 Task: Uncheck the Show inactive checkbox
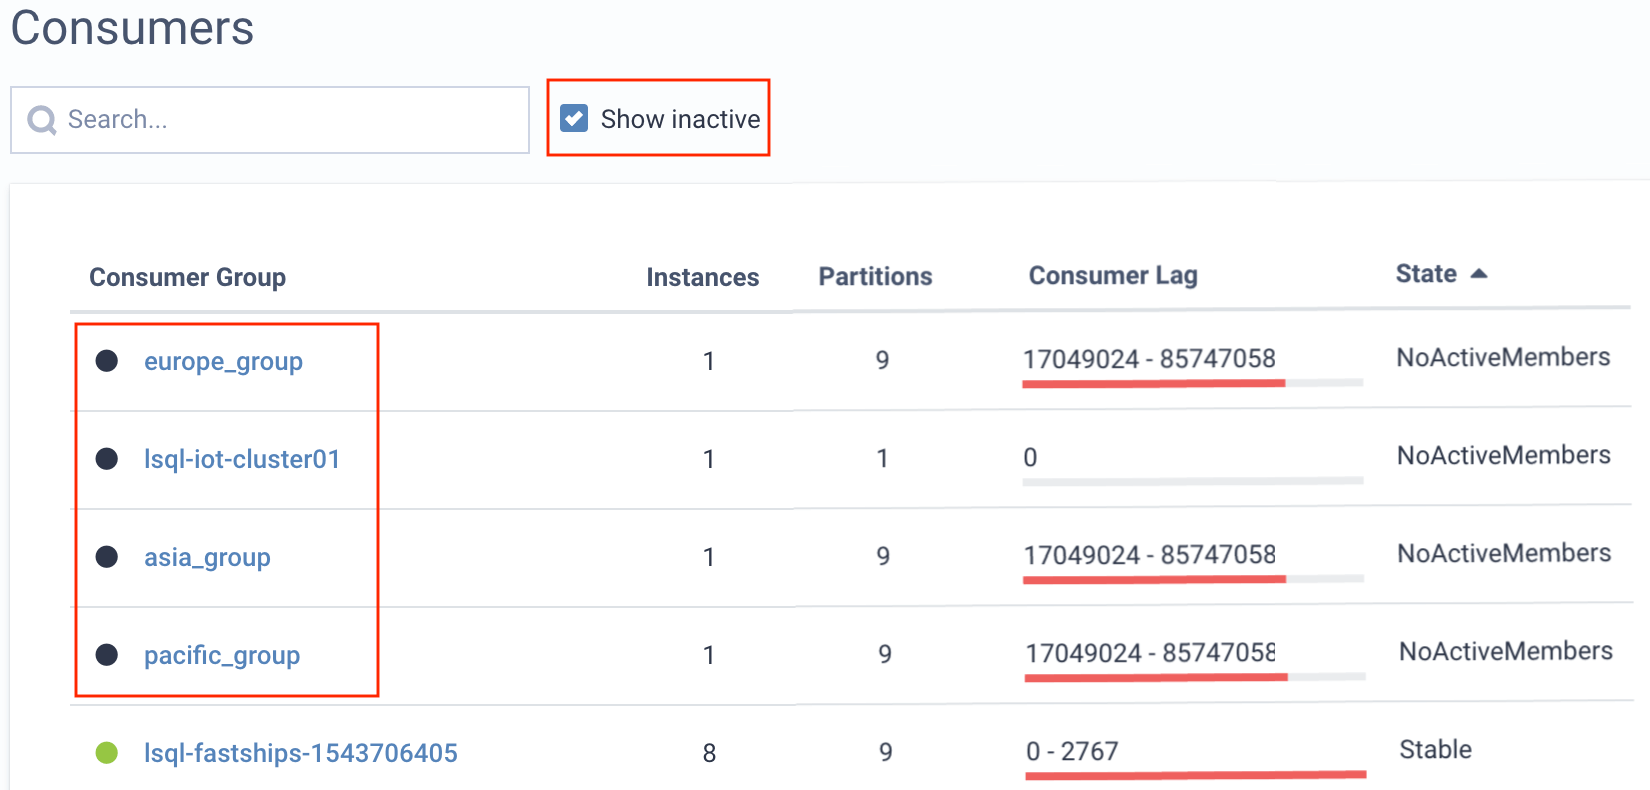[x=574, y=118]
